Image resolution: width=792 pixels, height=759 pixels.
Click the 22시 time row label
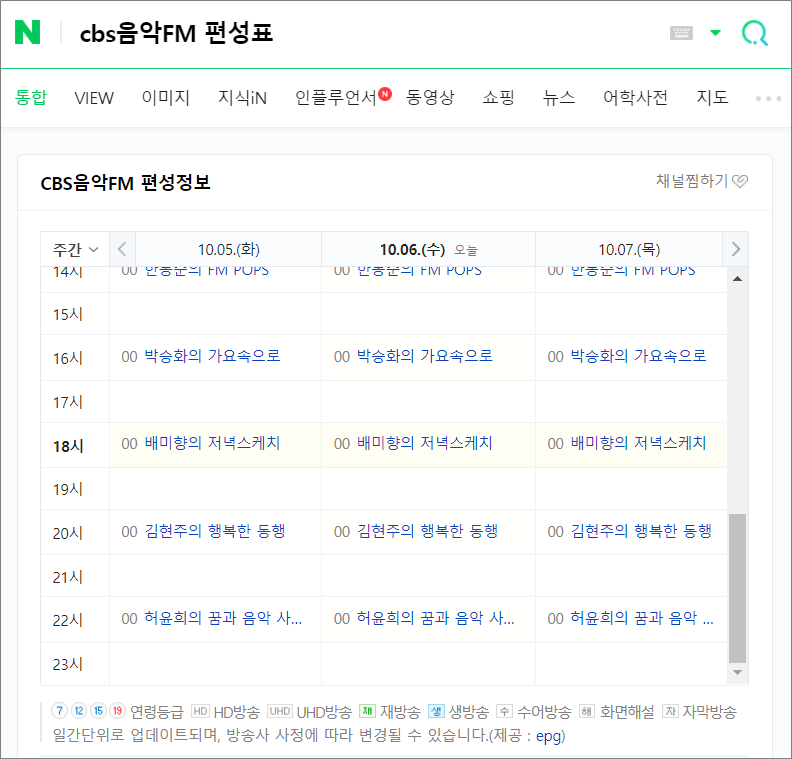pos(68,620)
